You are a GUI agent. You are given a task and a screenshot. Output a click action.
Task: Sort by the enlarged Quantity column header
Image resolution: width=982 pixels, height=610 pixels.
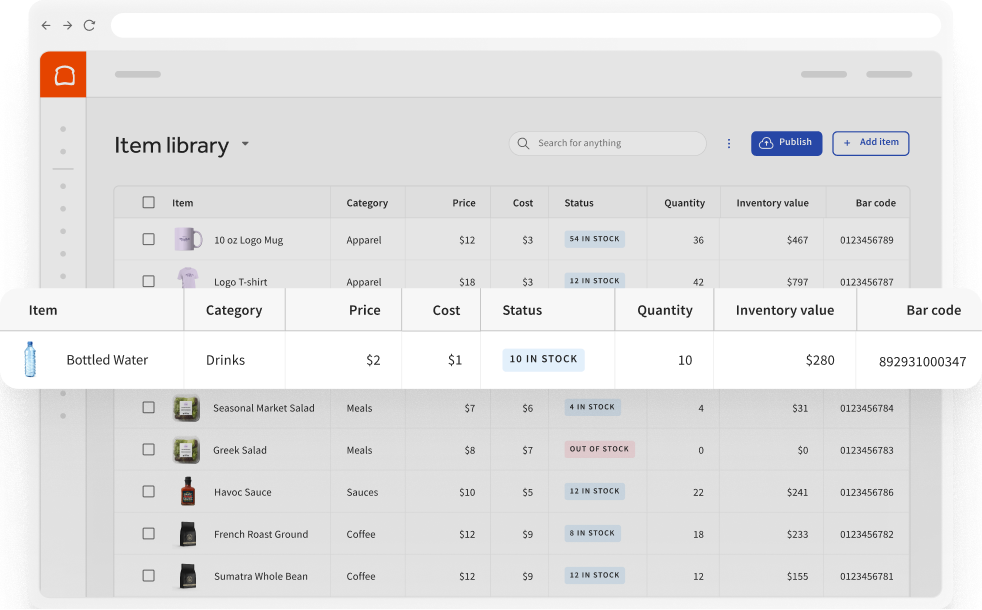pos(664,310)
